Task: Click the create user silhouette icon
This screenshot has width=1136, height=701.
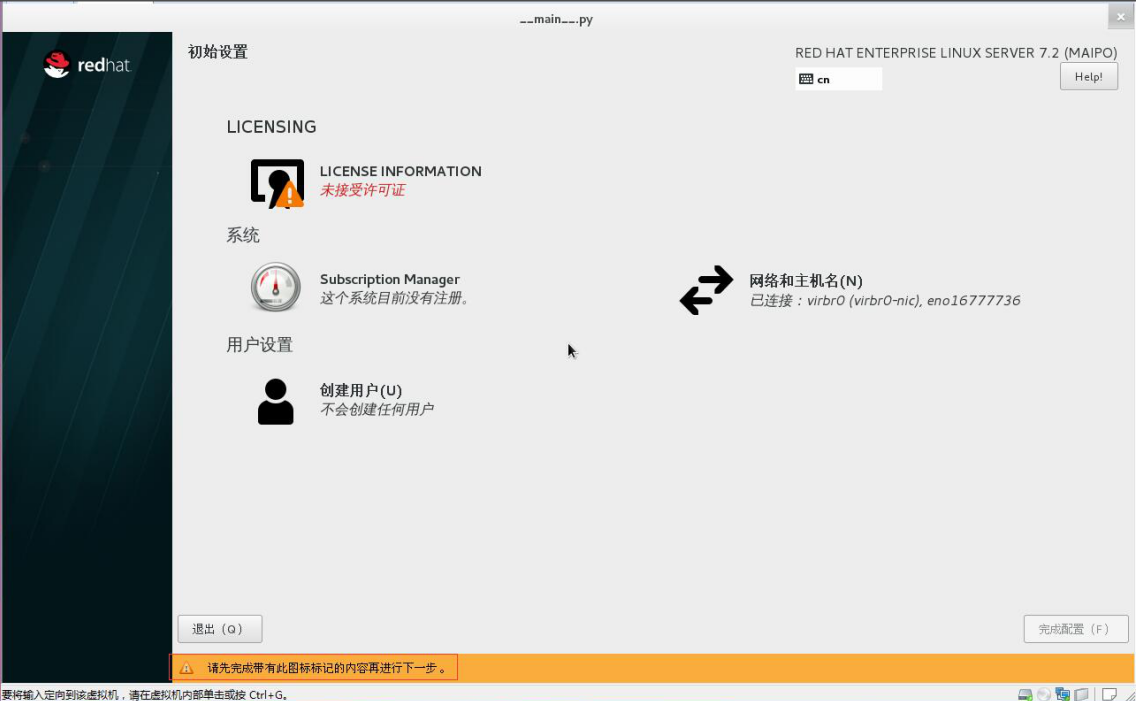Action: coord(275,401)
